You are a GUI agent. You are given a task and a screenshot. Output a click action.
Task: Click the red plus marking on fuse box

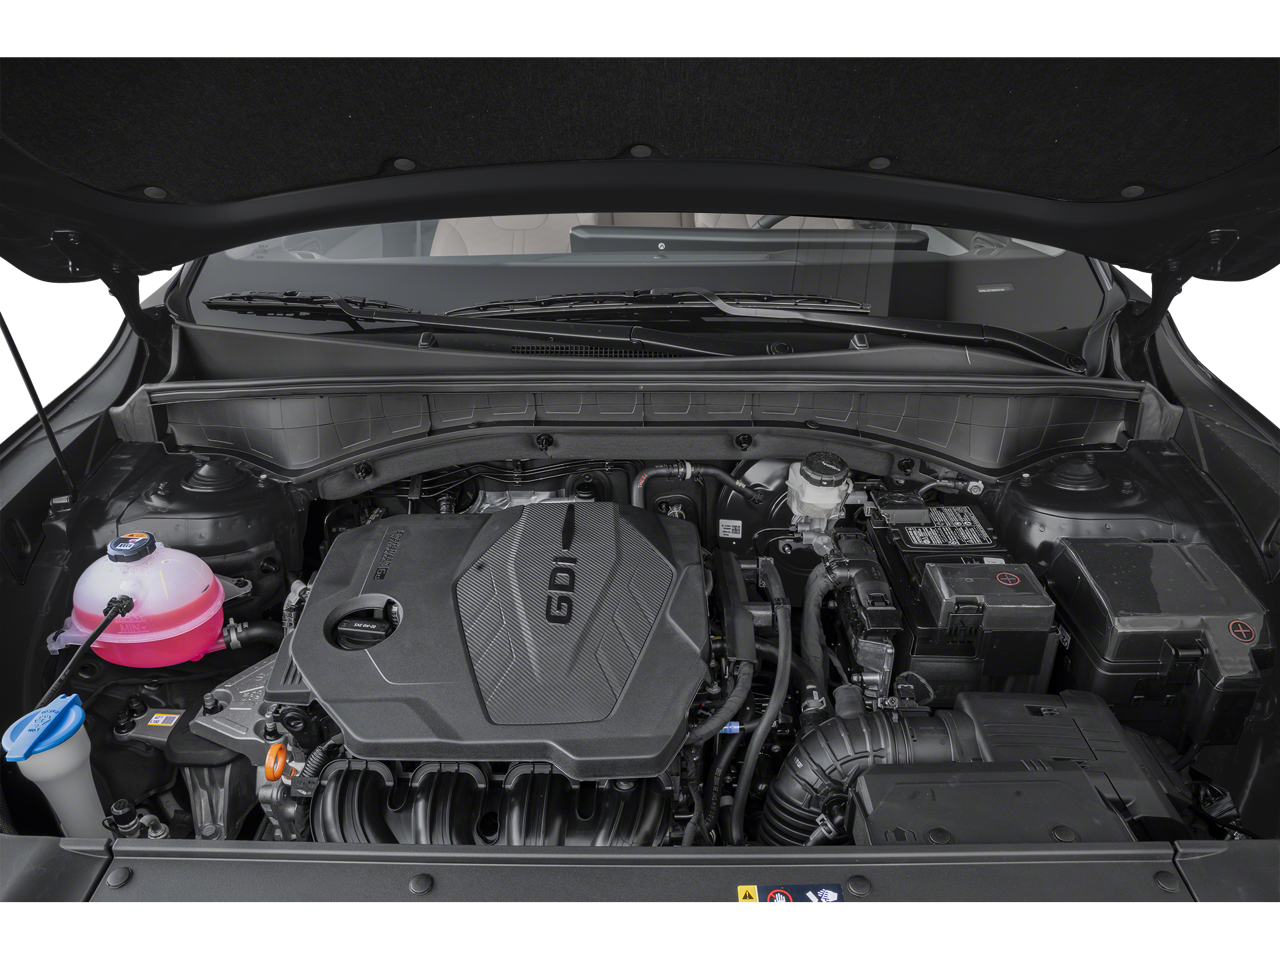pos(1240,631)
